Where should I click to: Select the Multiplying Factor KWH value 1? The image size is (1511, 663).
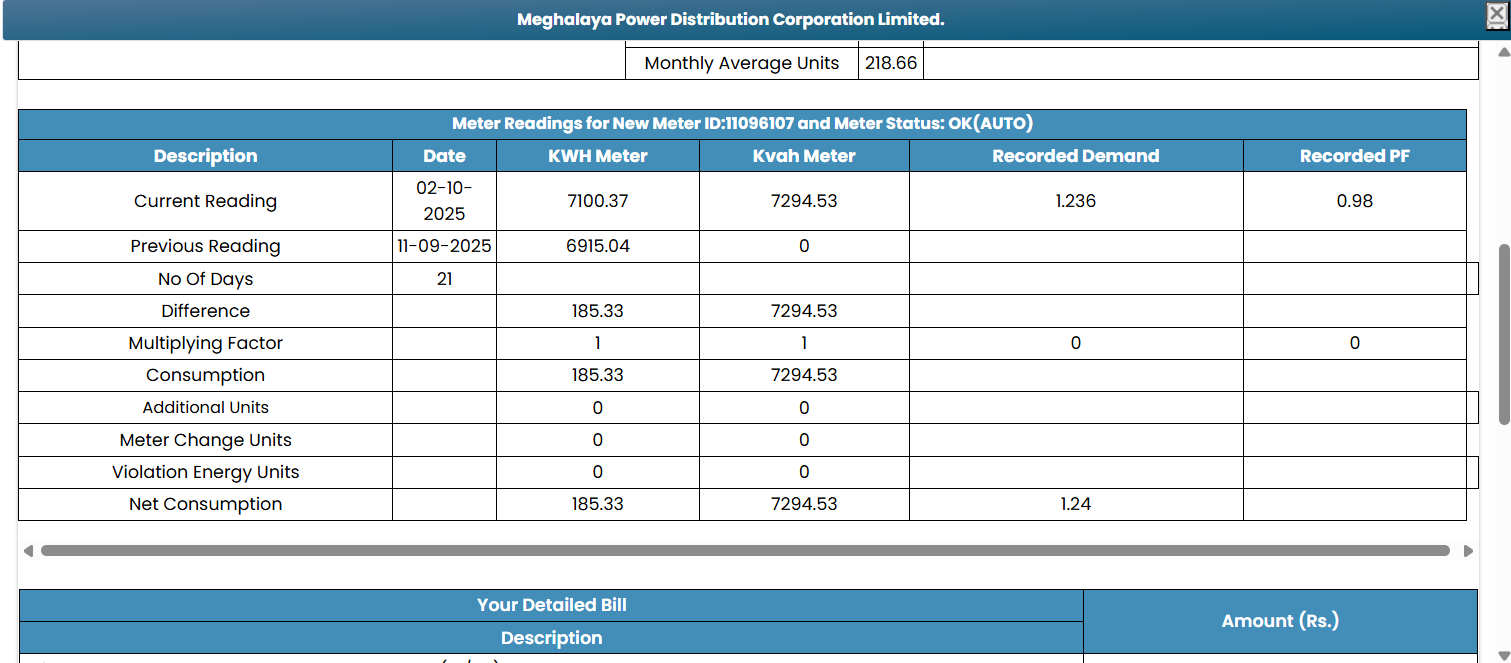click(598, 343)
